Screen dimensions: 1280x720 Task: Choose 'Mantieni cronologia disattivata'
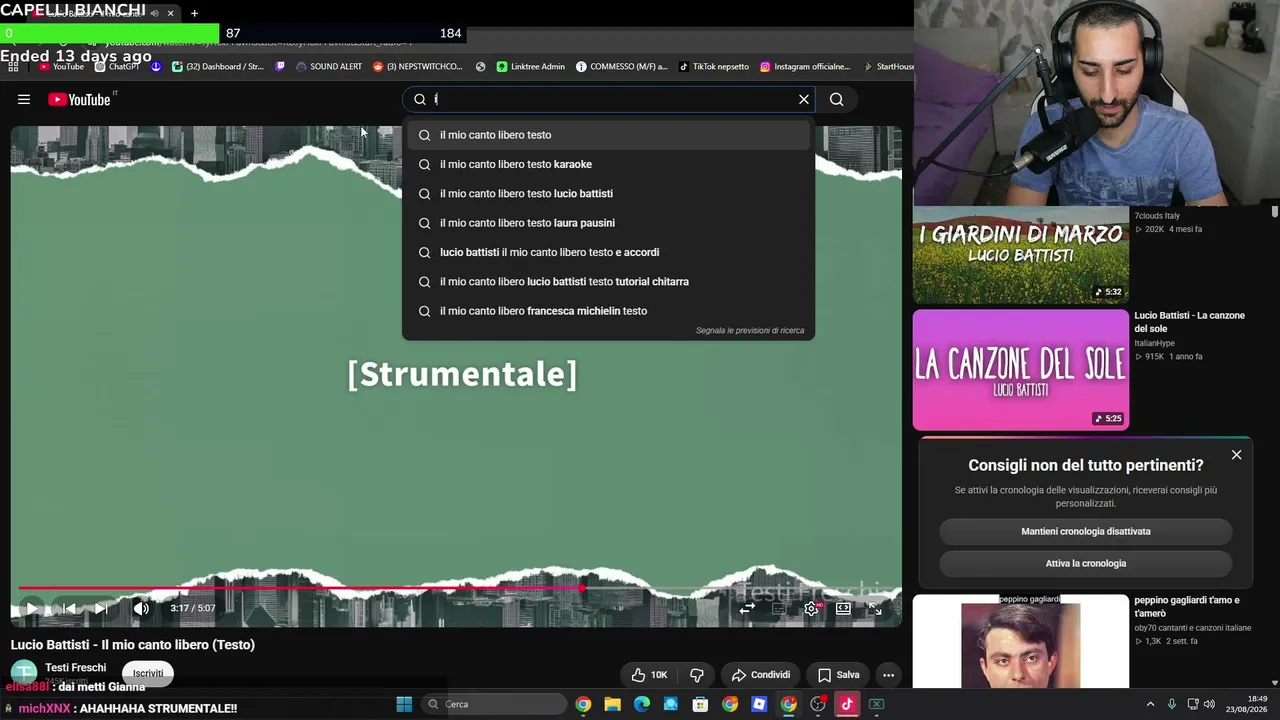pos(1086,531)
